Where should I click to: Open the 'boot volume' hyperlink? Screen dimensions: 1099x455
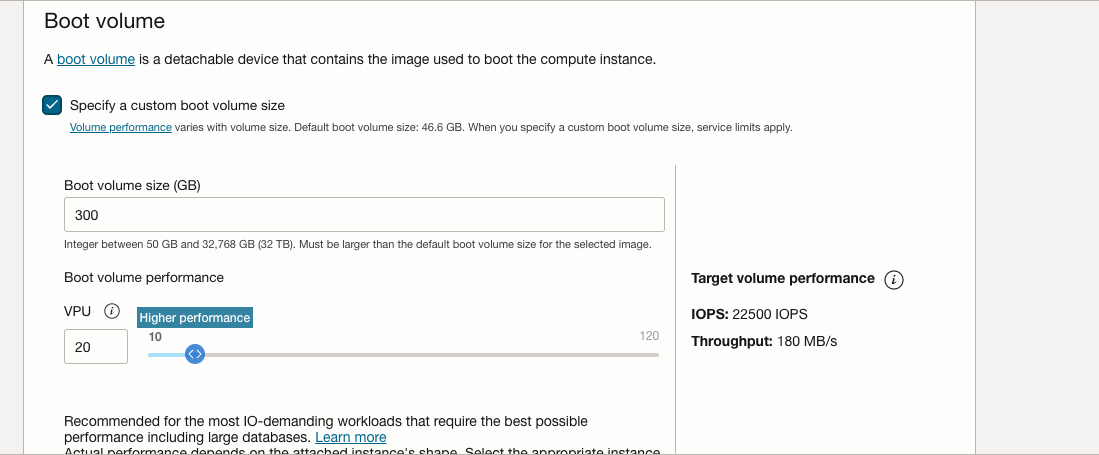[x=96, y=60]
